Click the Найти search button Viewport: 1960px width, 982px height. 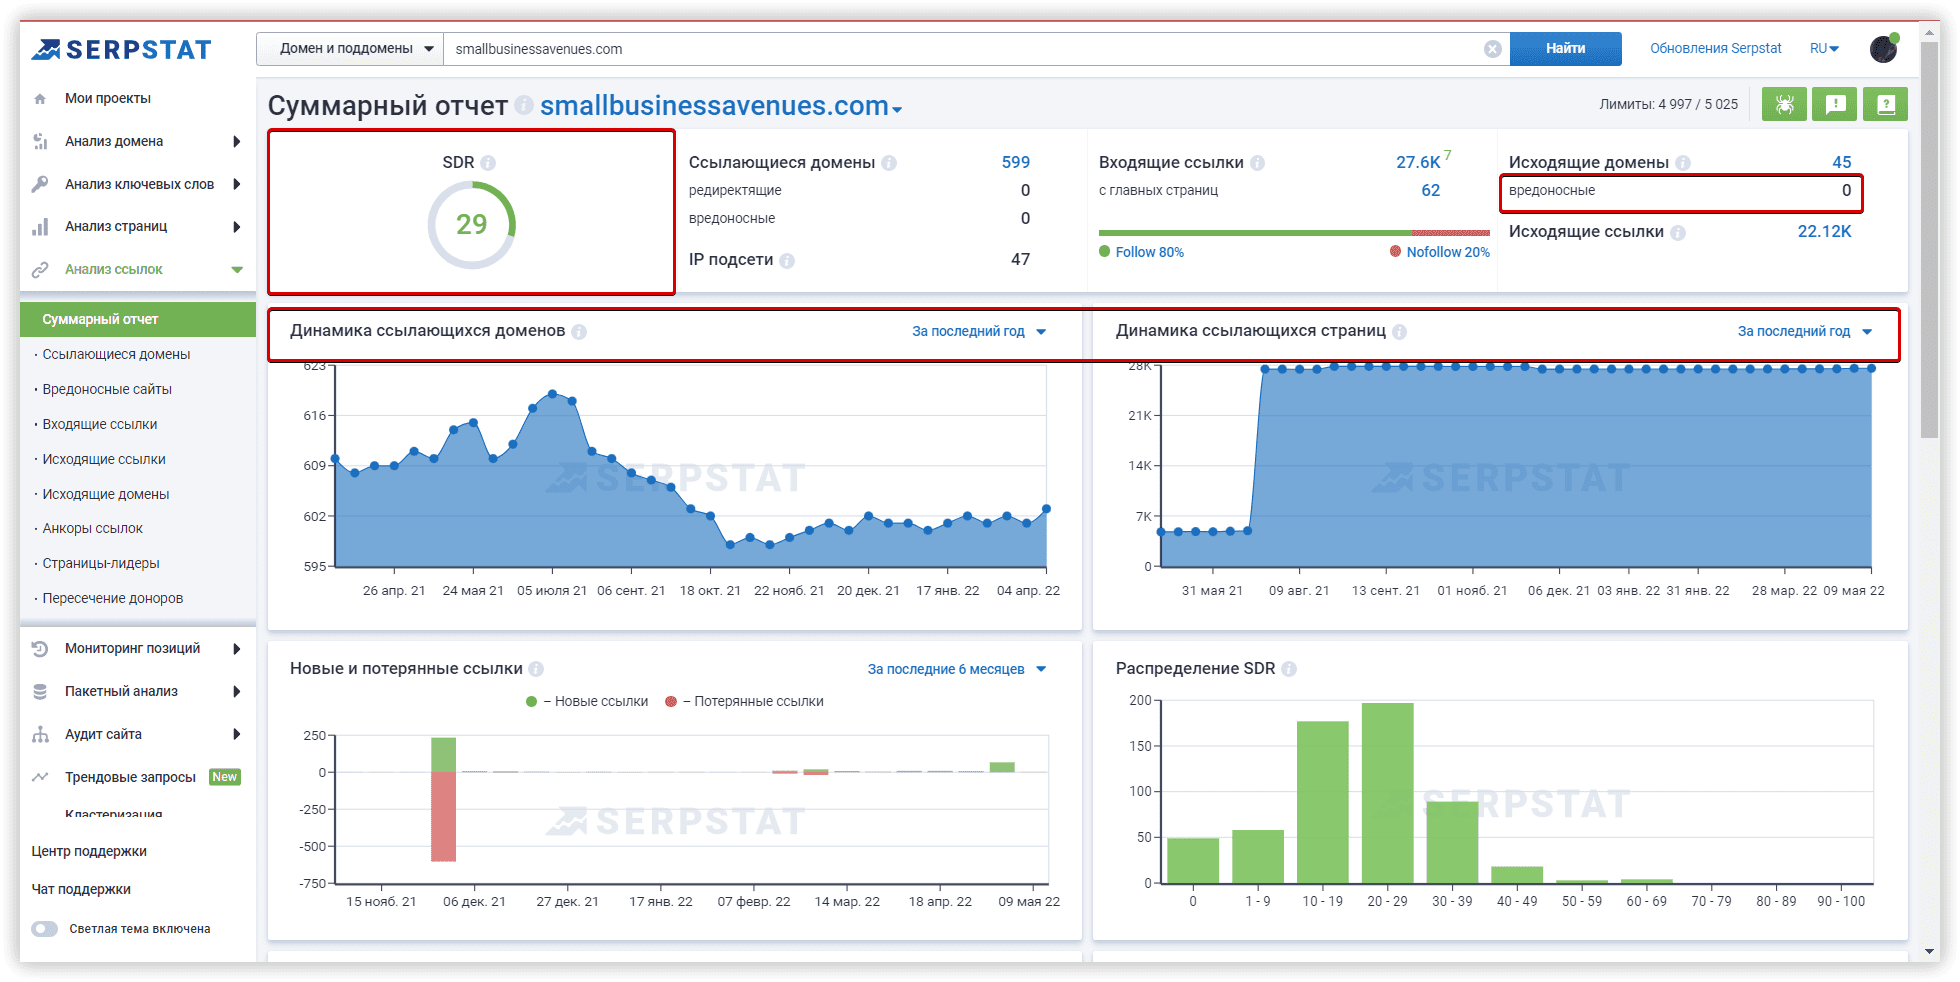[1565, 49]
